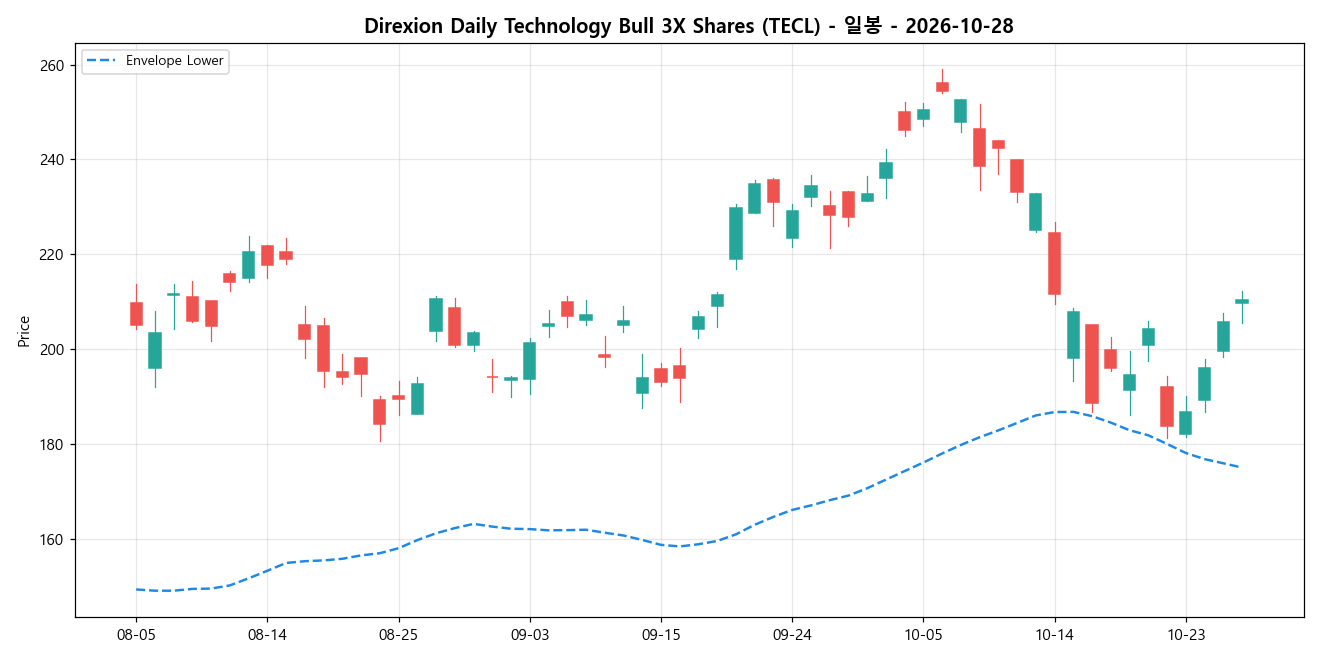Viewport: 1320px width, 660px height.
Task: Click the 220 y-axis tick label
Action: coord(51,255)
